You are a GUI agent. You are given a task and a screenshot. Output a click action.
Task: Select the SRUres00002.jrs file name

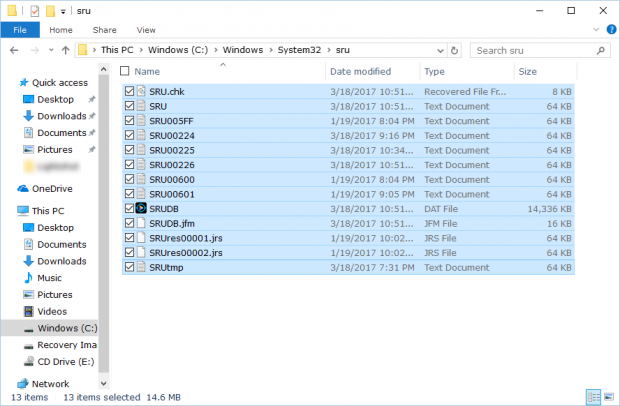(x=186, y=253)
